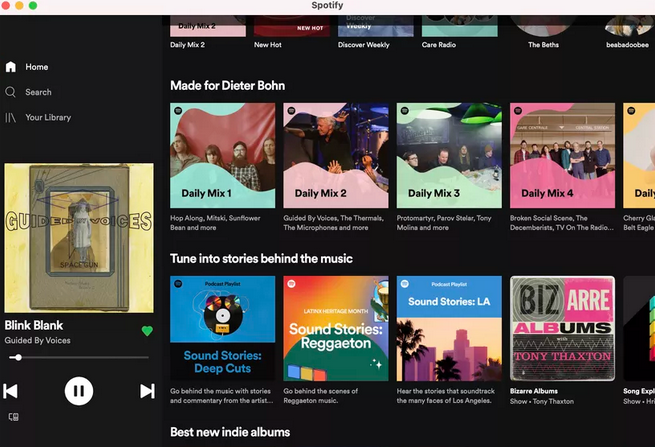The image size is (655, 447).
Task: Open Sound Stories: Reggaeton playlist cover
Action: (x=336, y=328)
